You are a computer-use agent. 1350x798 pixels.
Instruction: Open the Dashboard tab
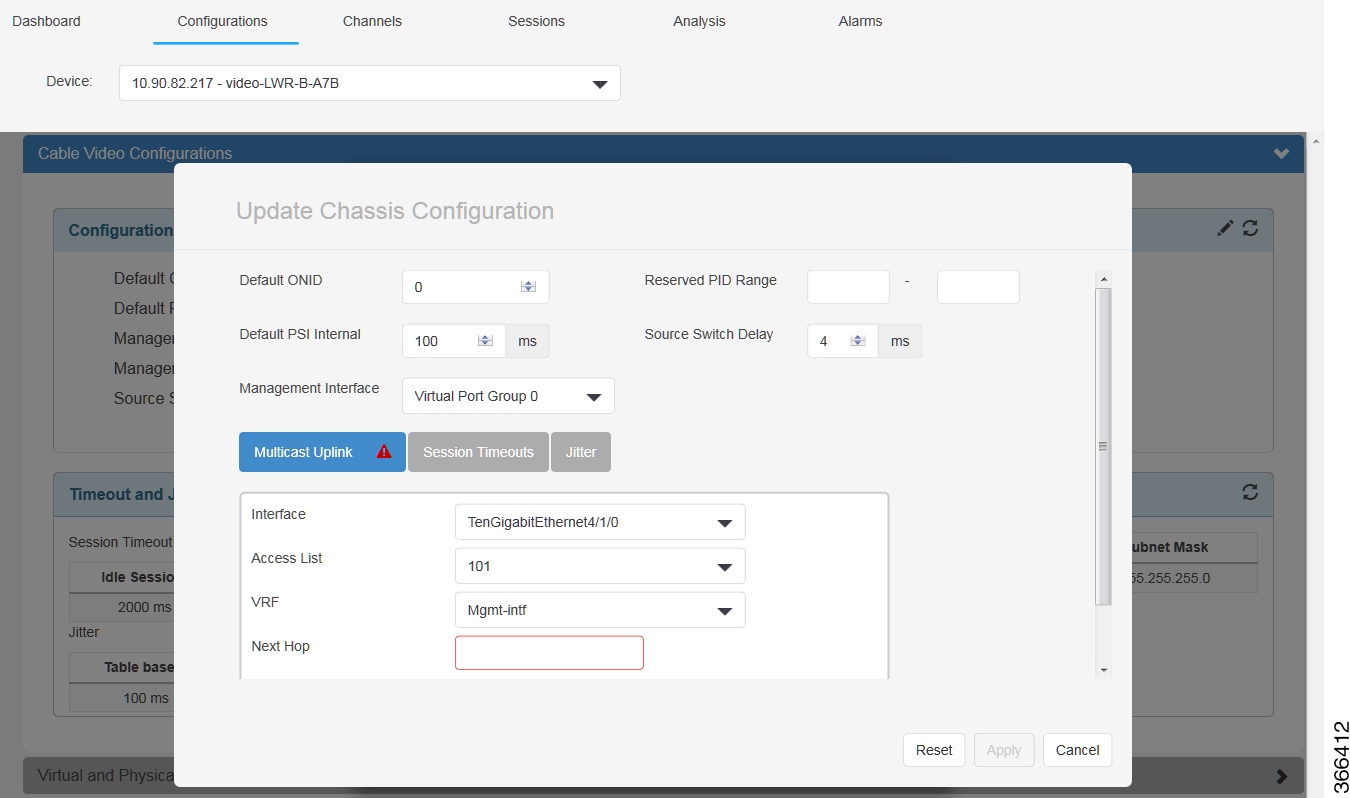(x=45, y=21)
